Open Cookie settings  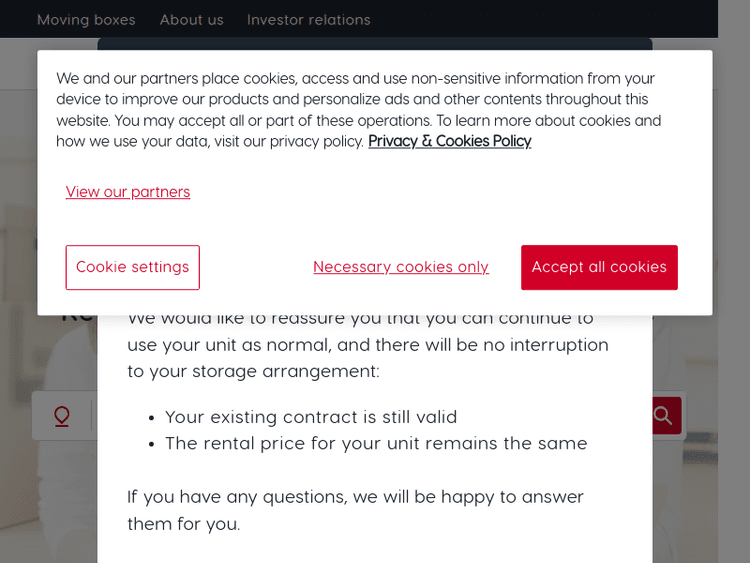pos(133,267)
